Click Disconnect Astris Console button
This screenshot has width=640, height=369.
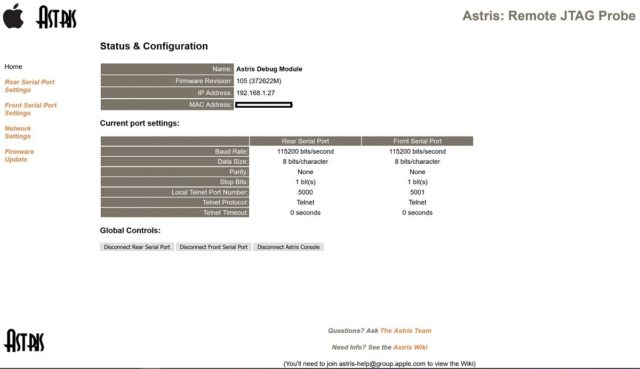click(288, 247)
